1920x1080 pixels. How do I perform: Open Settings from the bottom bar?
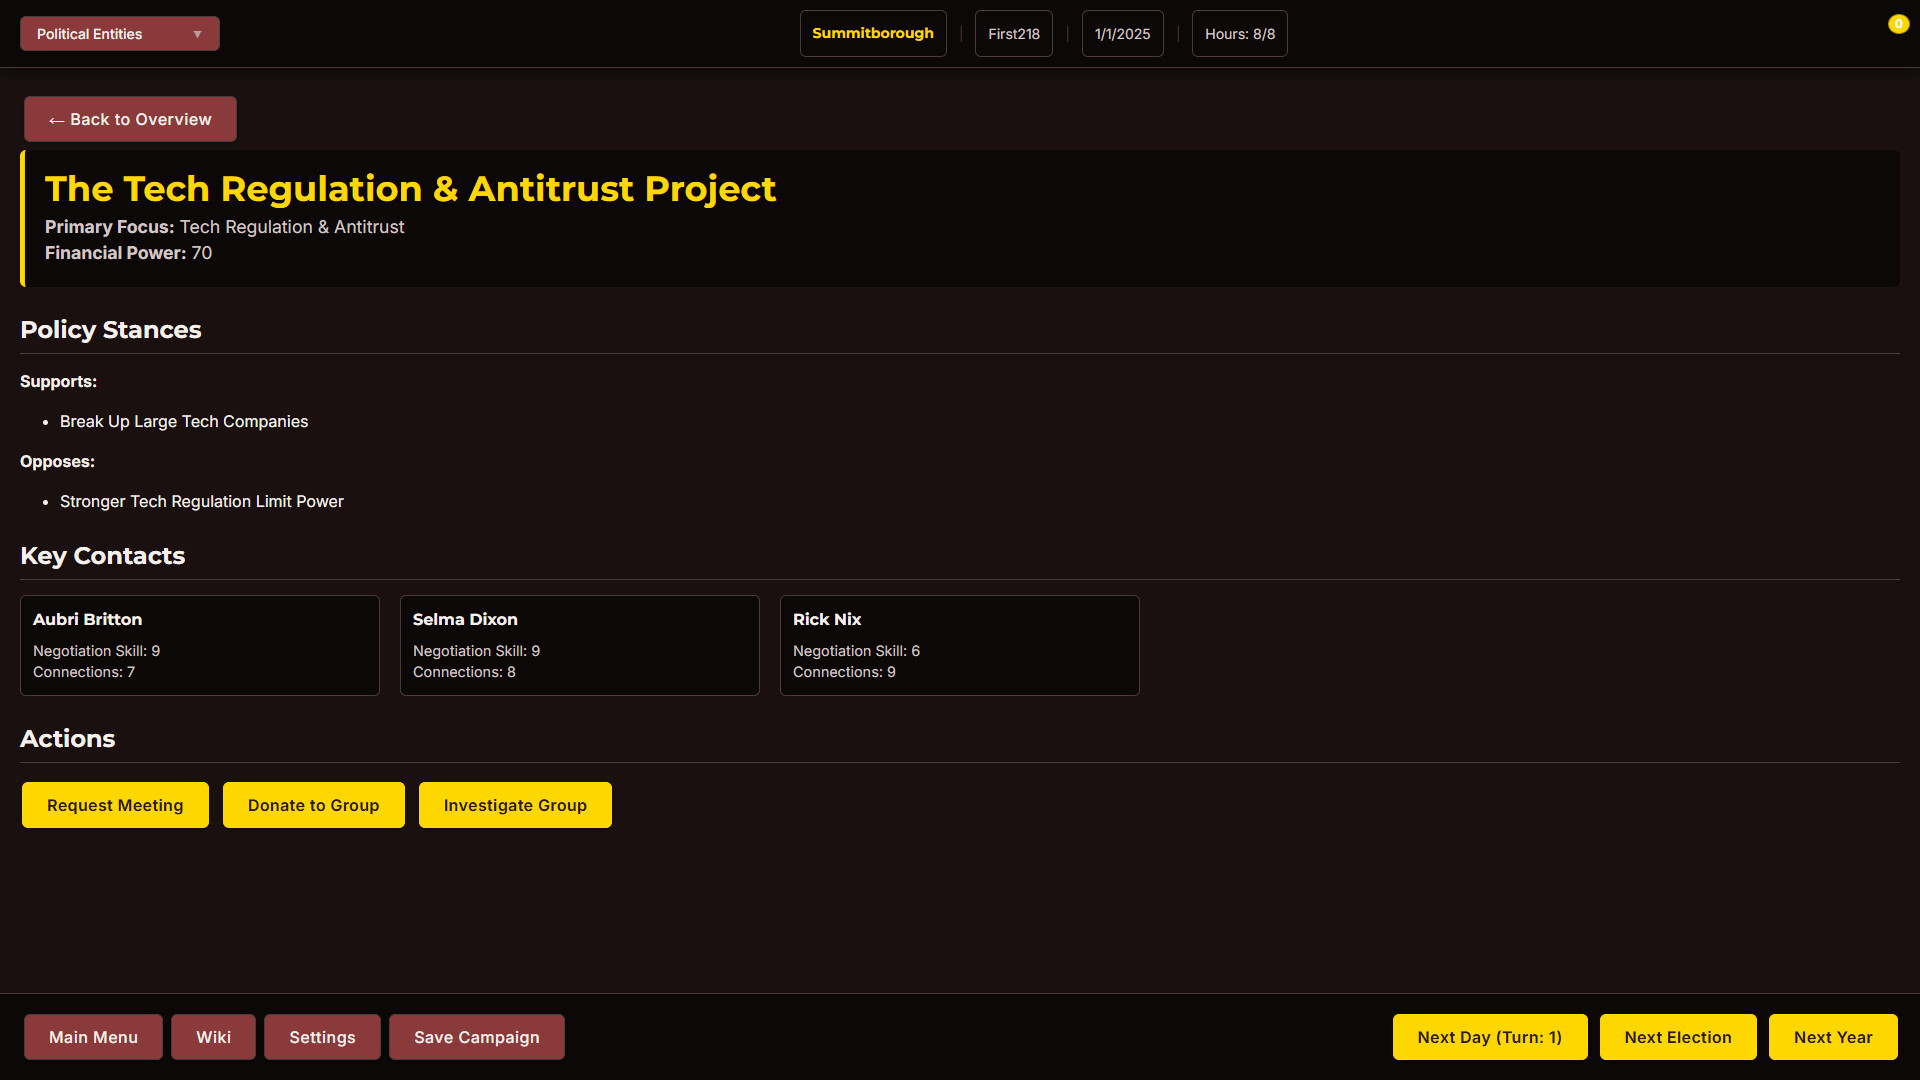322,1037
